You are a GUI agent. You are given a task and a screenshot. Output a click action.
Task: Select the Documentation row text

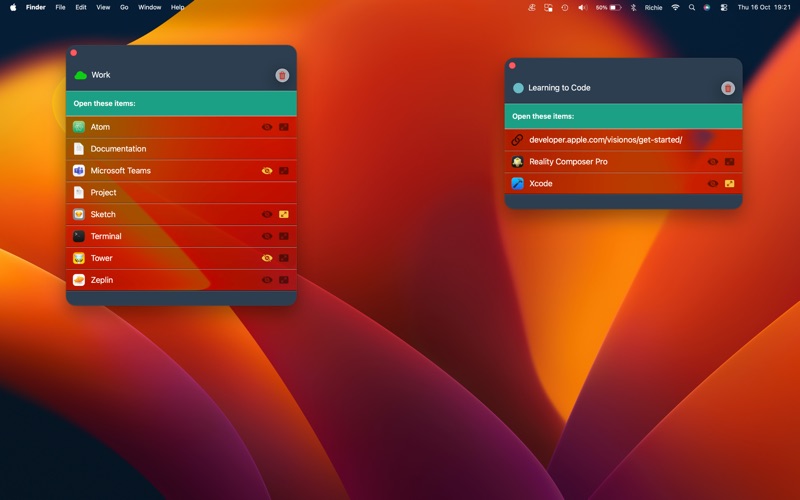(x=118, y=149)
